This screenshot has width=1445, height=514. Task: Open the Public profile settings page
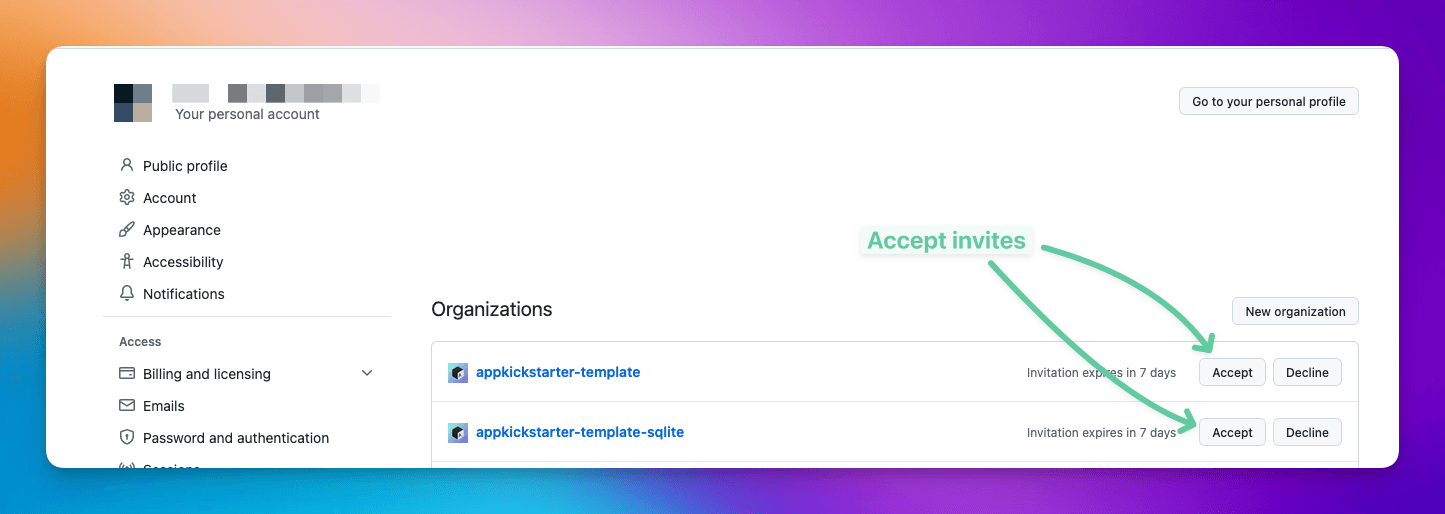point(185,166)
